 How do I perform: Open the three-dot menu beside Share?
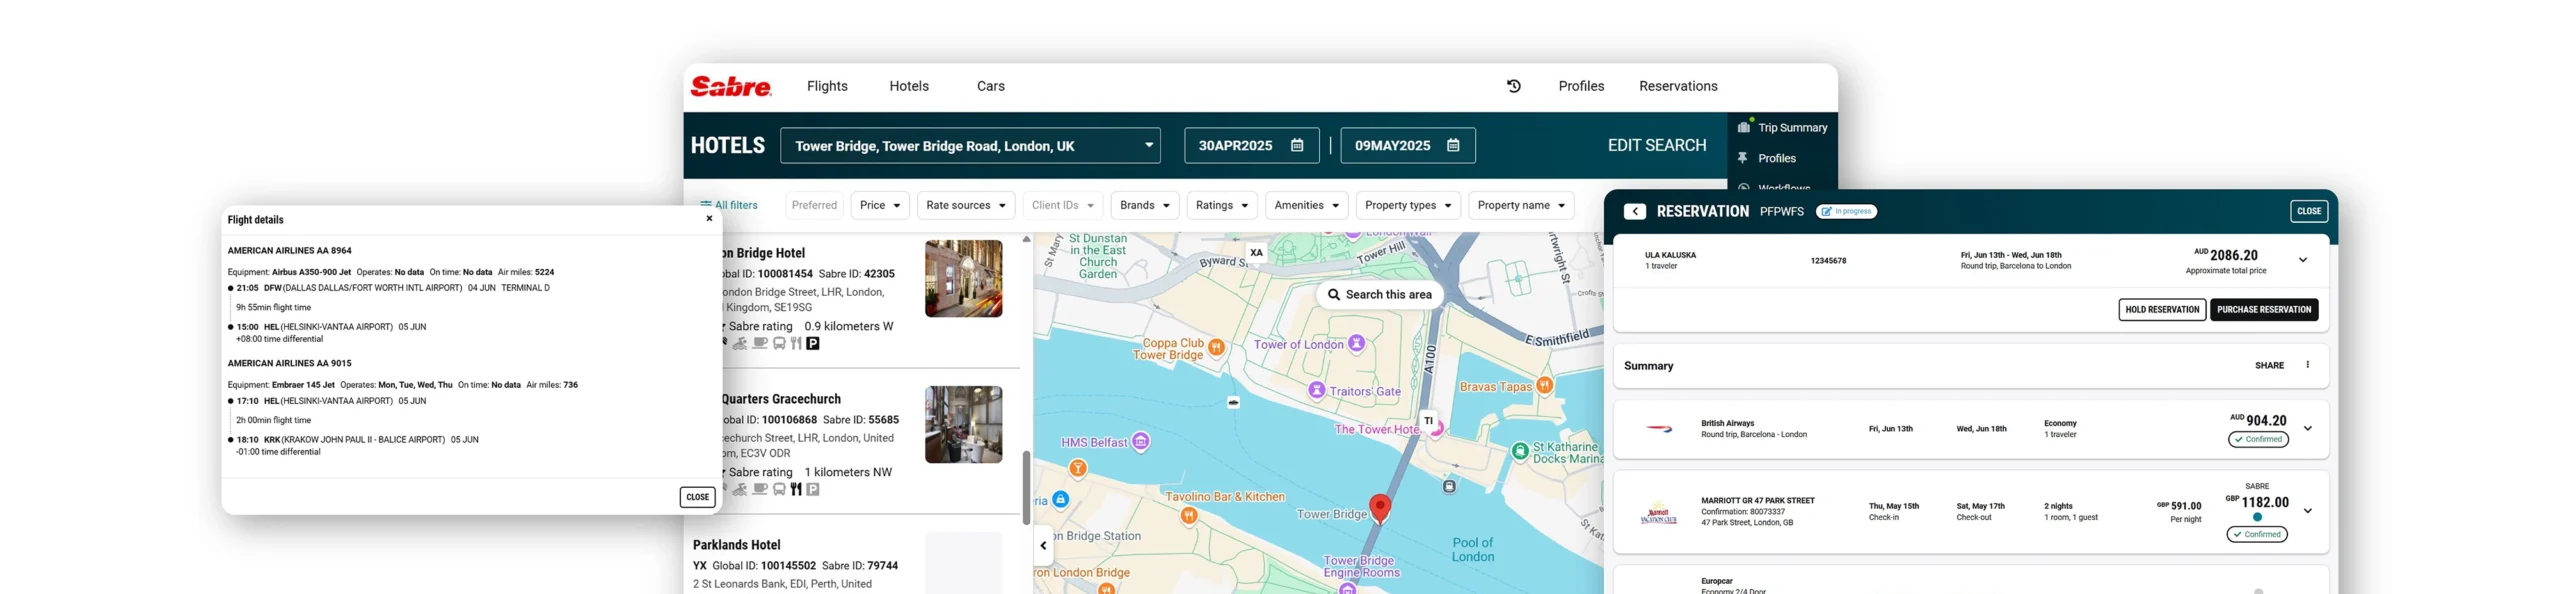point(2307,365)
